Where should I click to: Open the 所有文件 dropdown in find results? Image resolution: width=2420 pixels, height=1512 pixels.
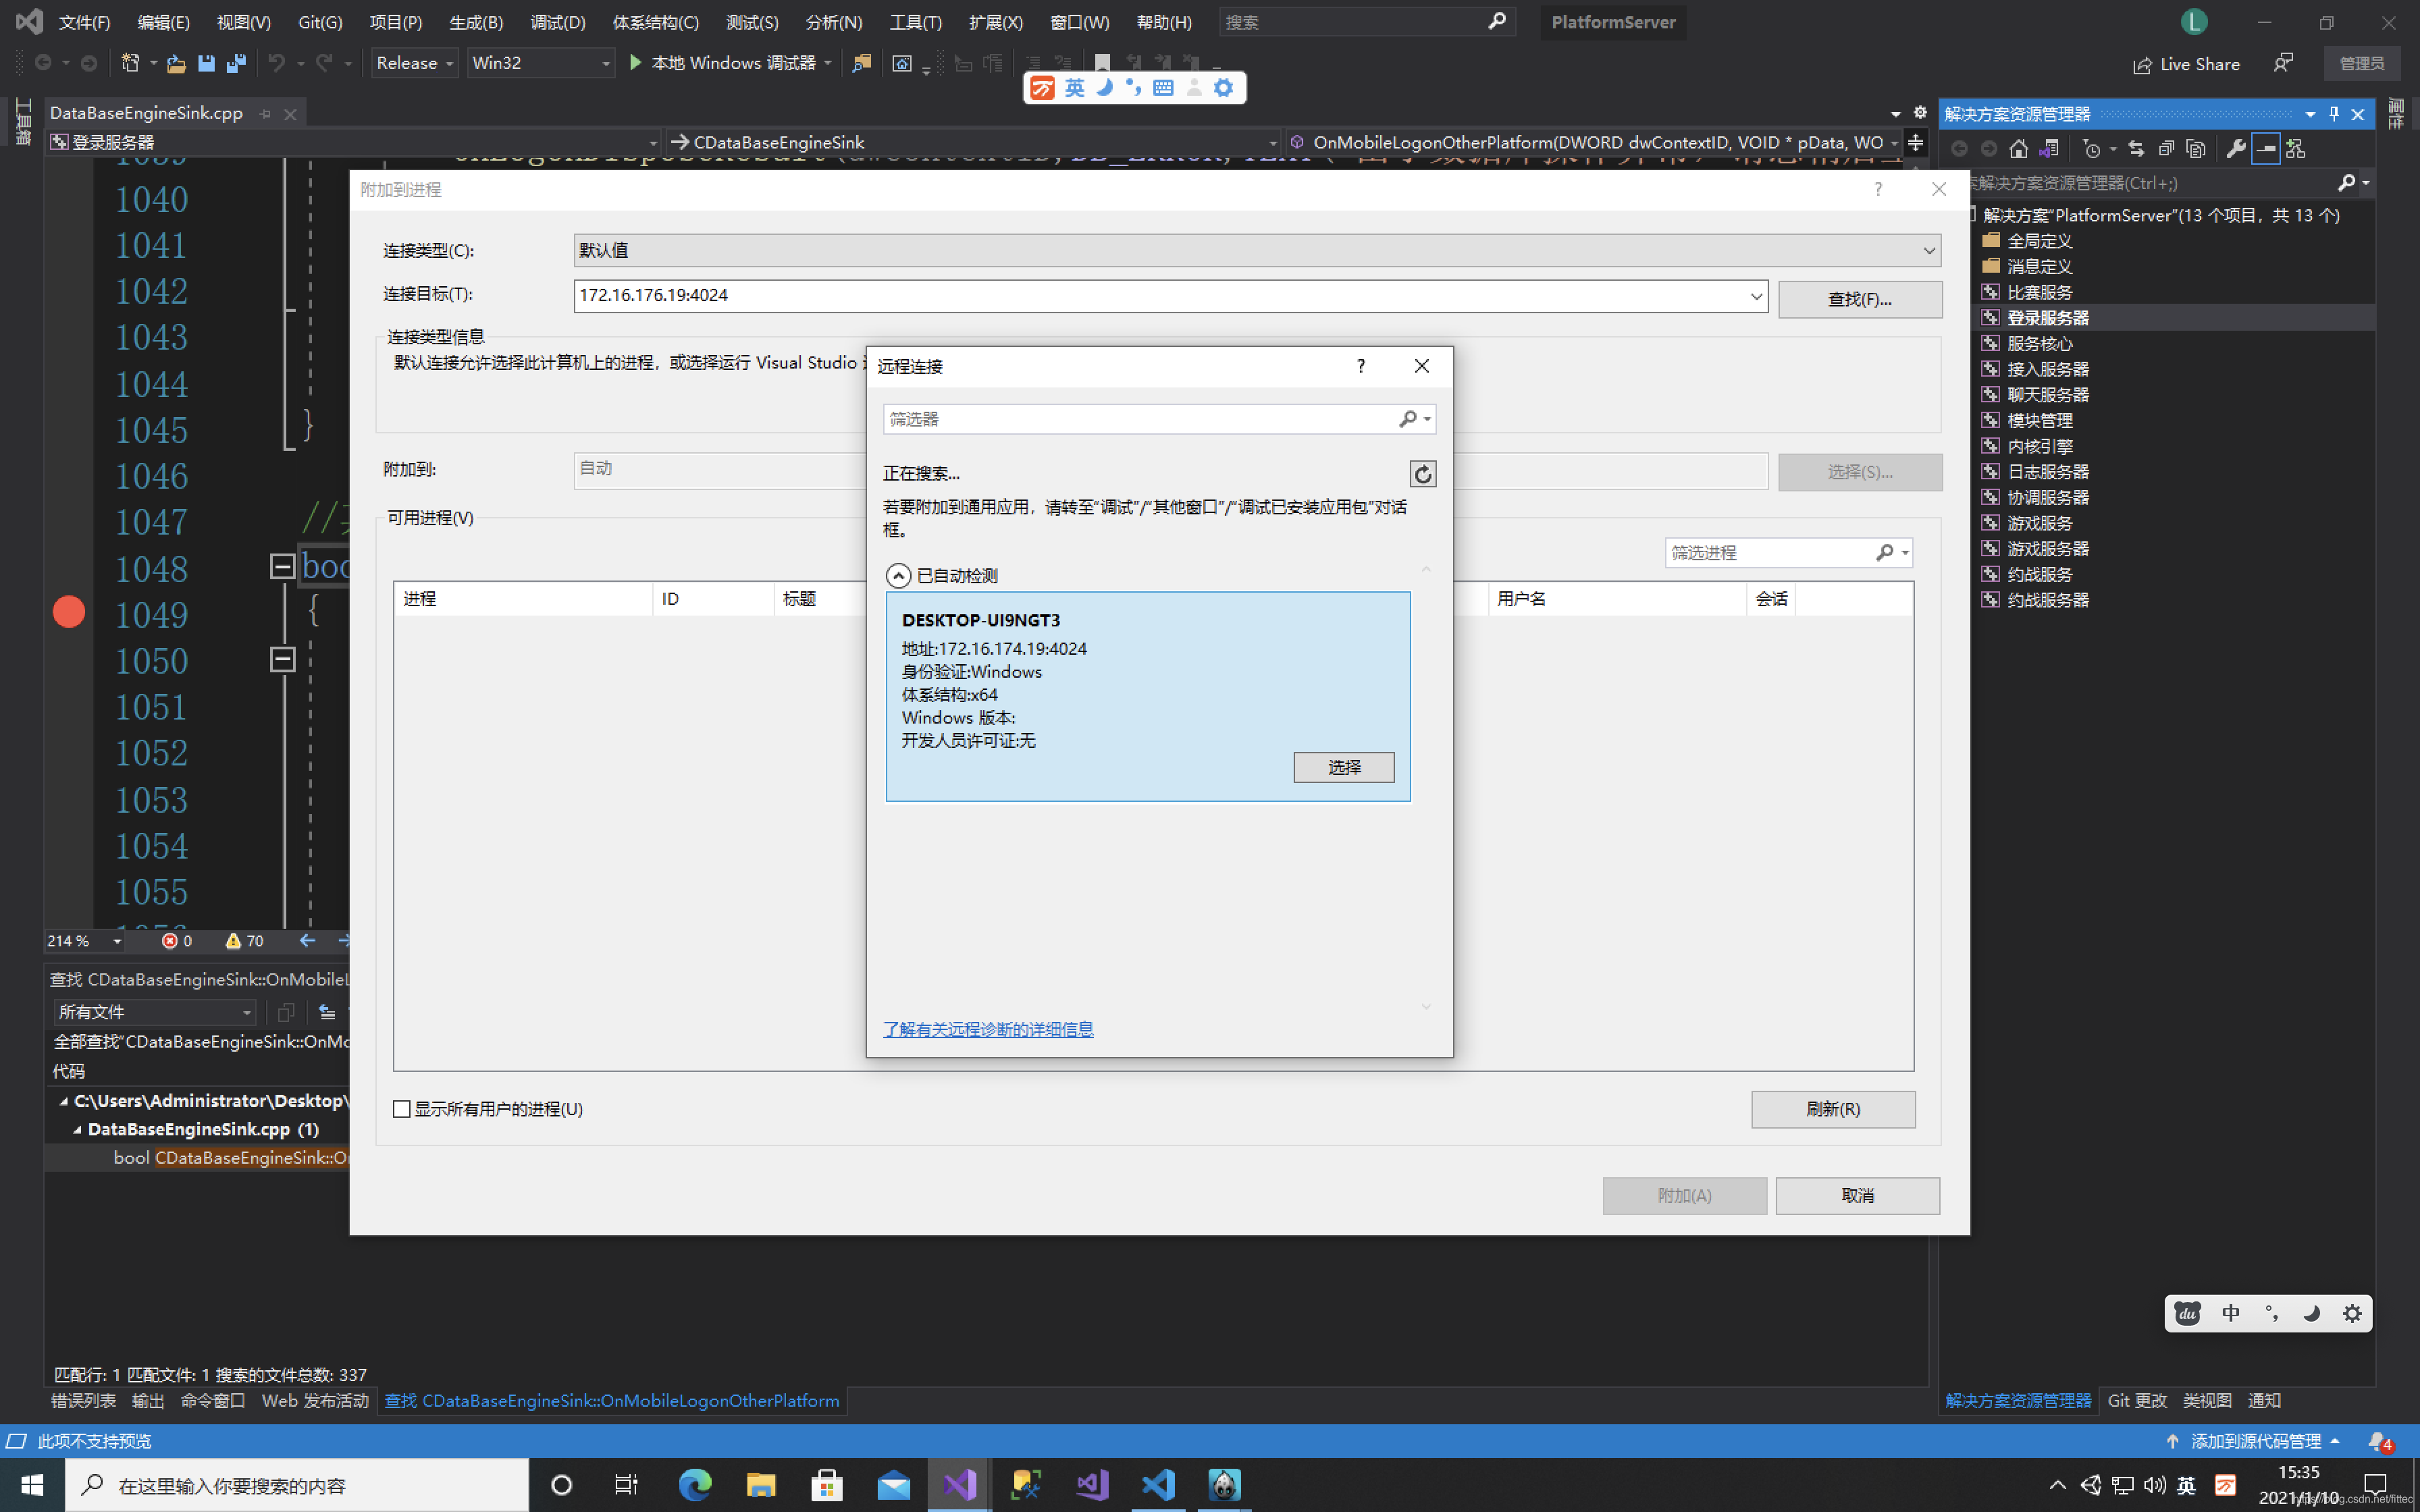(x=155, y=1012)
